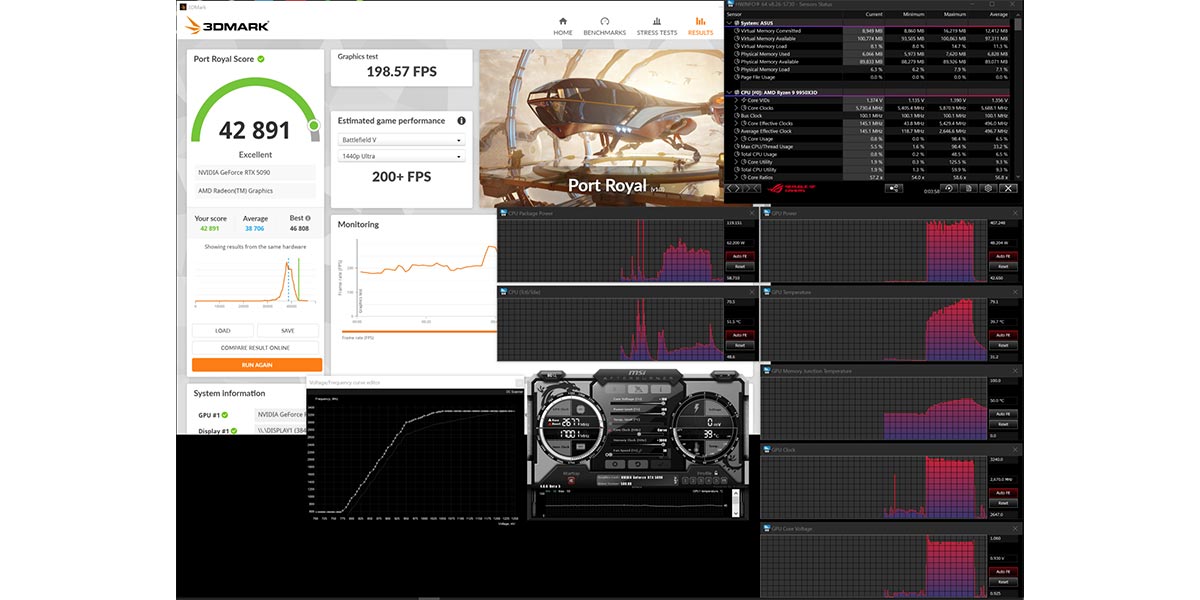Viewport: 1200px width, 600px height.
Task: Click Auto Fit in CPU Package Power graph
Action: (738, 256)
